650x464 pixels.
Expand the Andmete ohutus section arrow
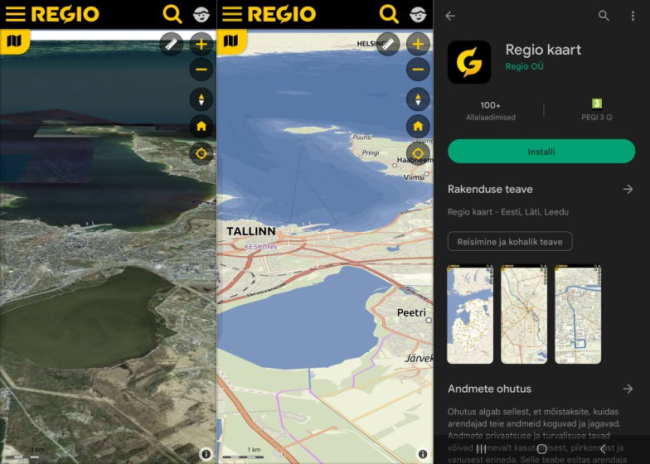[627, 388]
